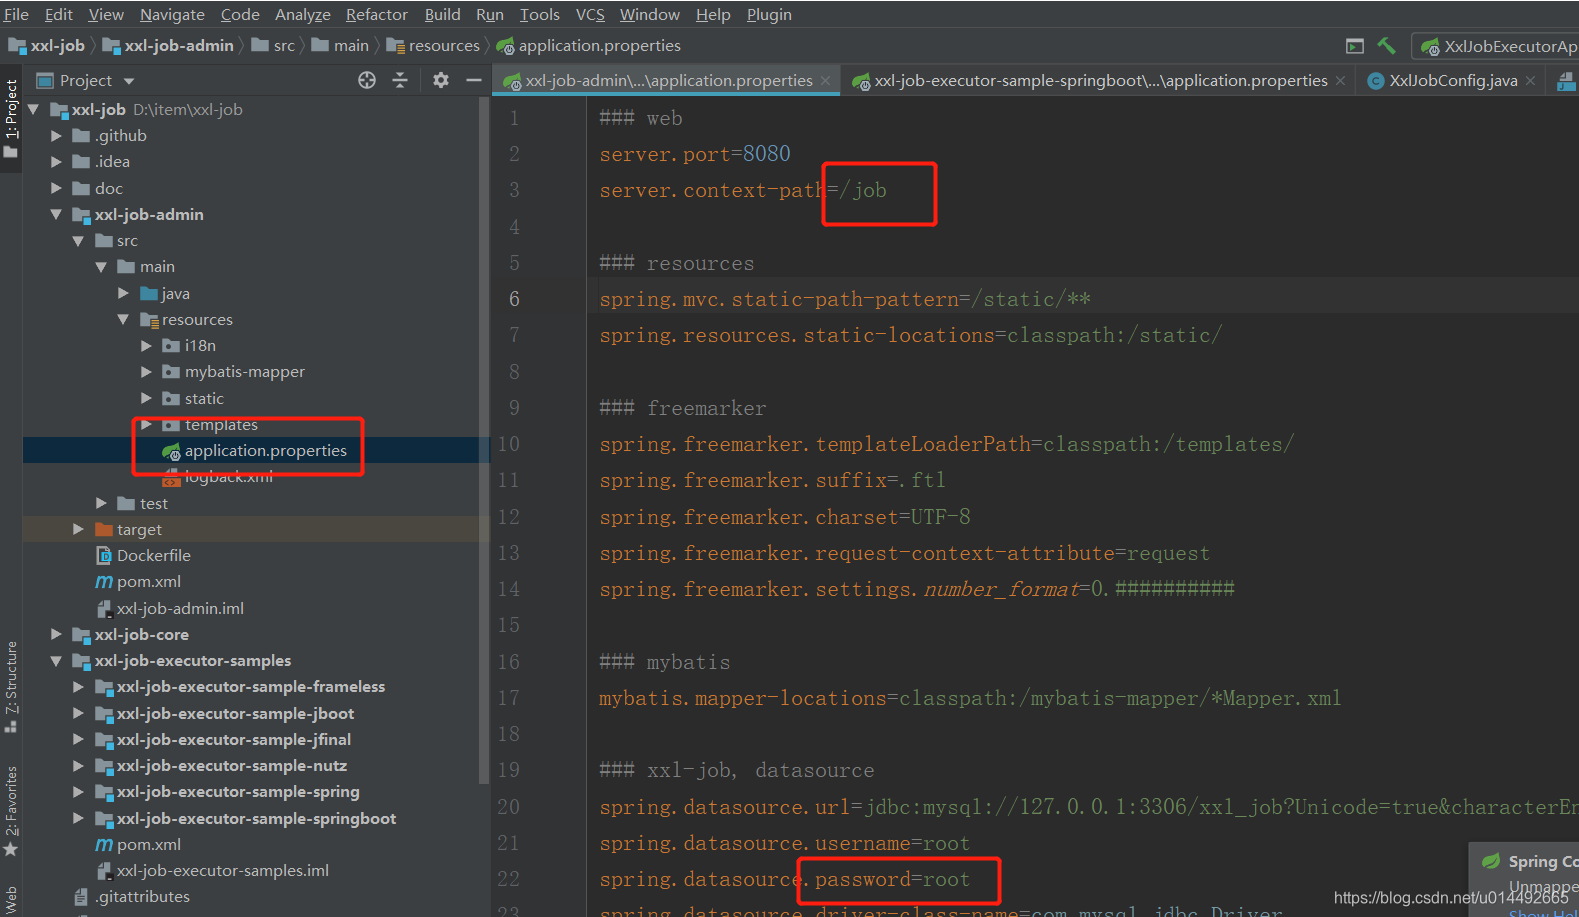Select the .gitattributes file
Viewport: 1579px width, 917px height.
click(x=142, y=897)
